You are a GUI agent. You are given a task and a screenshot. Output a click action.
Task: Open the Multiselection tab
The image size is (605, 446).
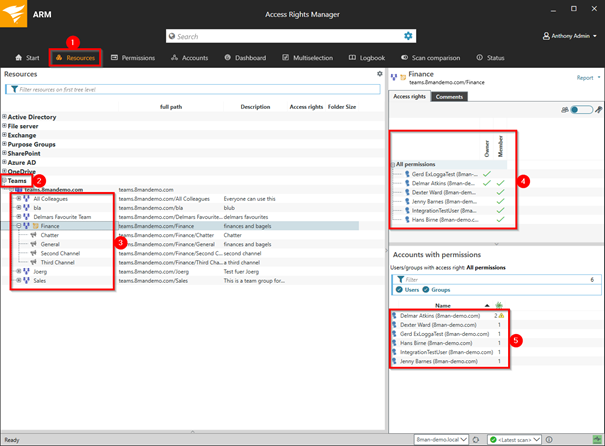(308, 58)
